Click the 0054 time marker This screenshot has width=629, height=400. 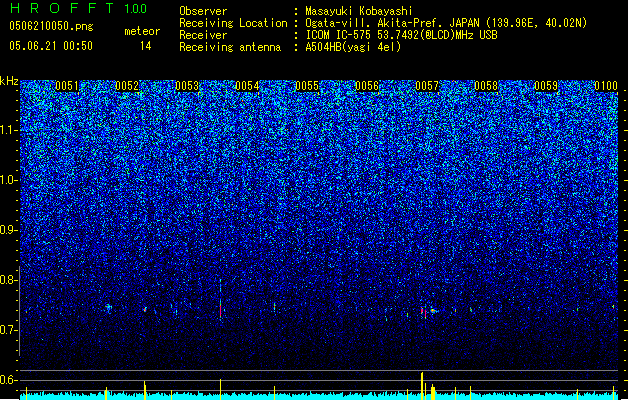pos(247,86)
